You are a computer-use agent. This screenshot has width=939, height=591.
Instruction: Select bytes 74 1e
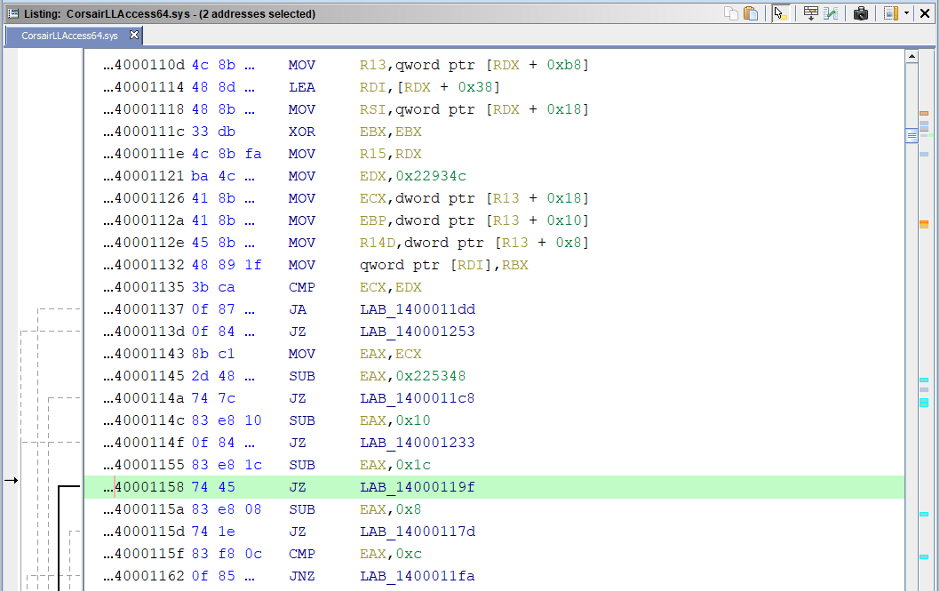[213, 532]
